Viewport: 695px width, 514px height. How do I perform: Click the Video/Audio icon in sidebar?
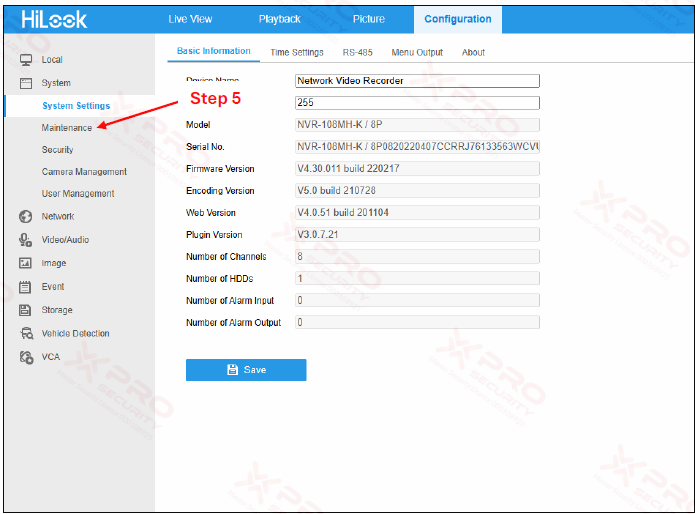(26, 240)
